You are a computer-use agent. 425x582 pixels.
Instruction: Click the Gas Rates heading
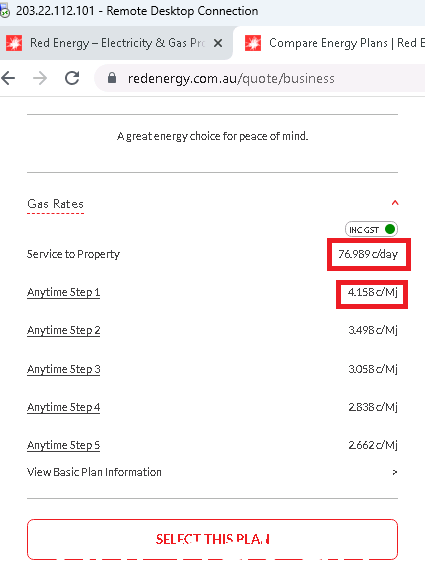point(55,204)
